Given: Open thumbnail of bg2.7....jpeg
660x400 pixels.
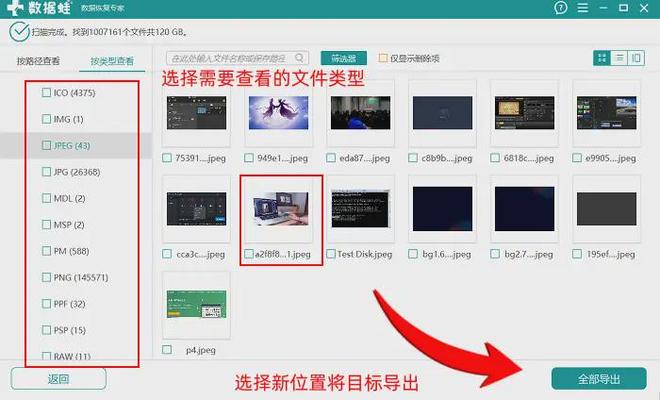Looking at the screenshot, I should pos(524,209).
